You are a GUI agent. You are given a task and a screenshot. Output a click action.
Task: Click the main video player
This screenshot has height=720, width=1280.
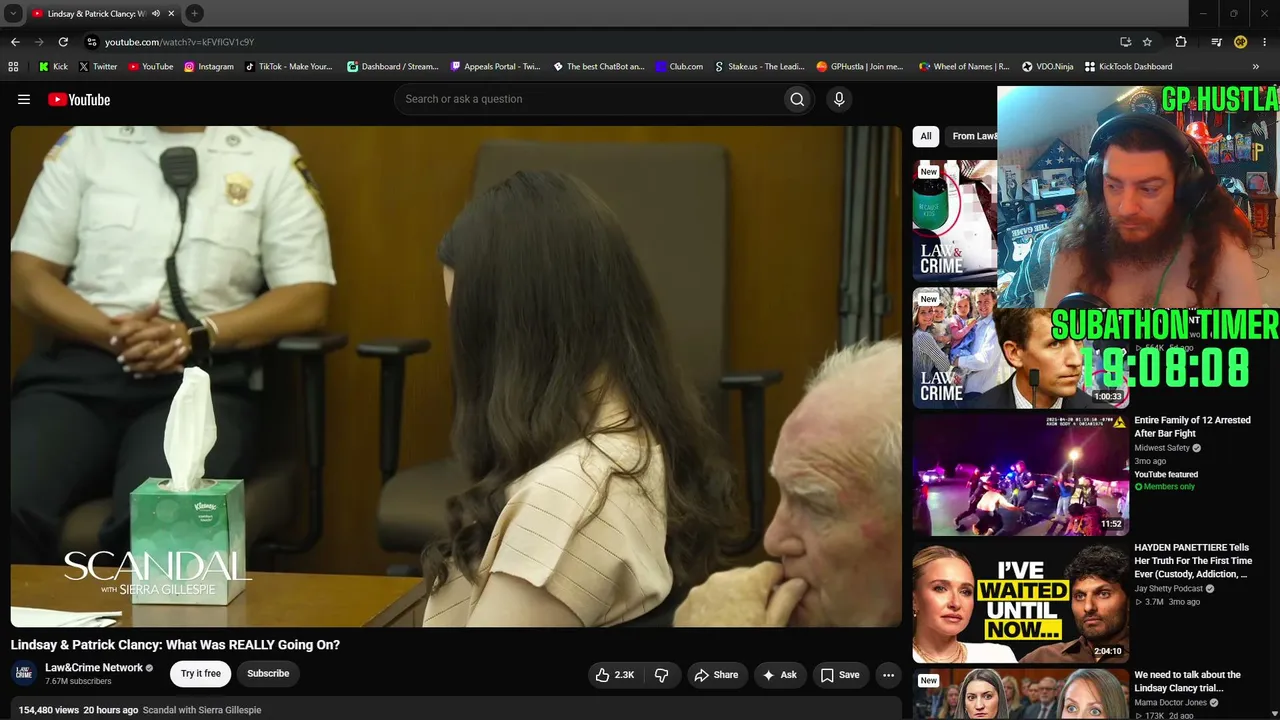[456, 376]
